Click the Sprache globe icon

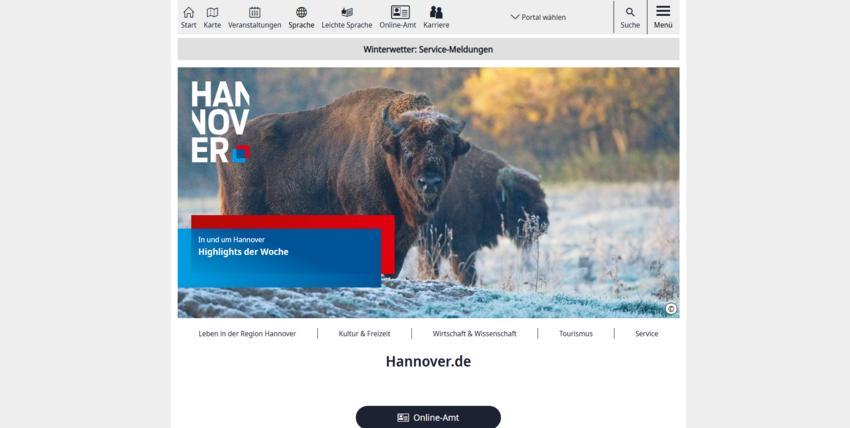[301, 12]
